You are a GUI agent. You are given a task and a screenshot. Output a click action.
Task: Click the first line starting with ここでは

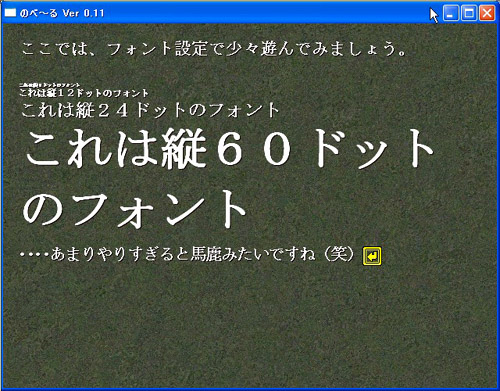click(214, 48)
